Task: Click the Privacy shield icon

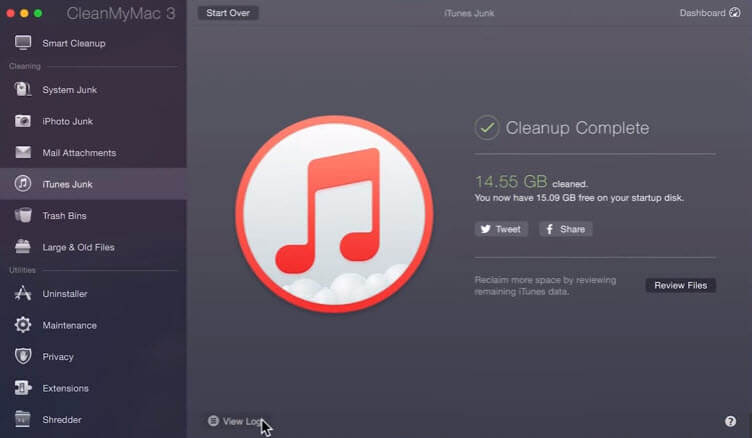Action: coord(23,356)
